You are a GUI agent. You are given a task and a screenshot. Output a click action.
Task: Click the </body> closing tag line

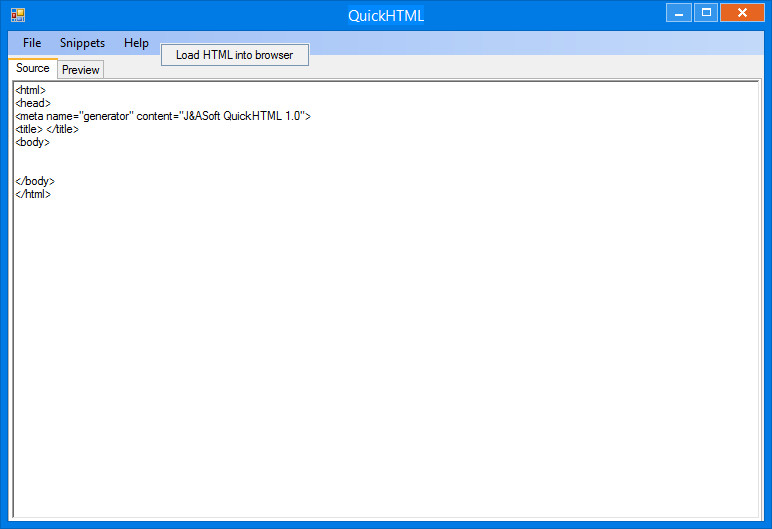(x=35, y=181)
